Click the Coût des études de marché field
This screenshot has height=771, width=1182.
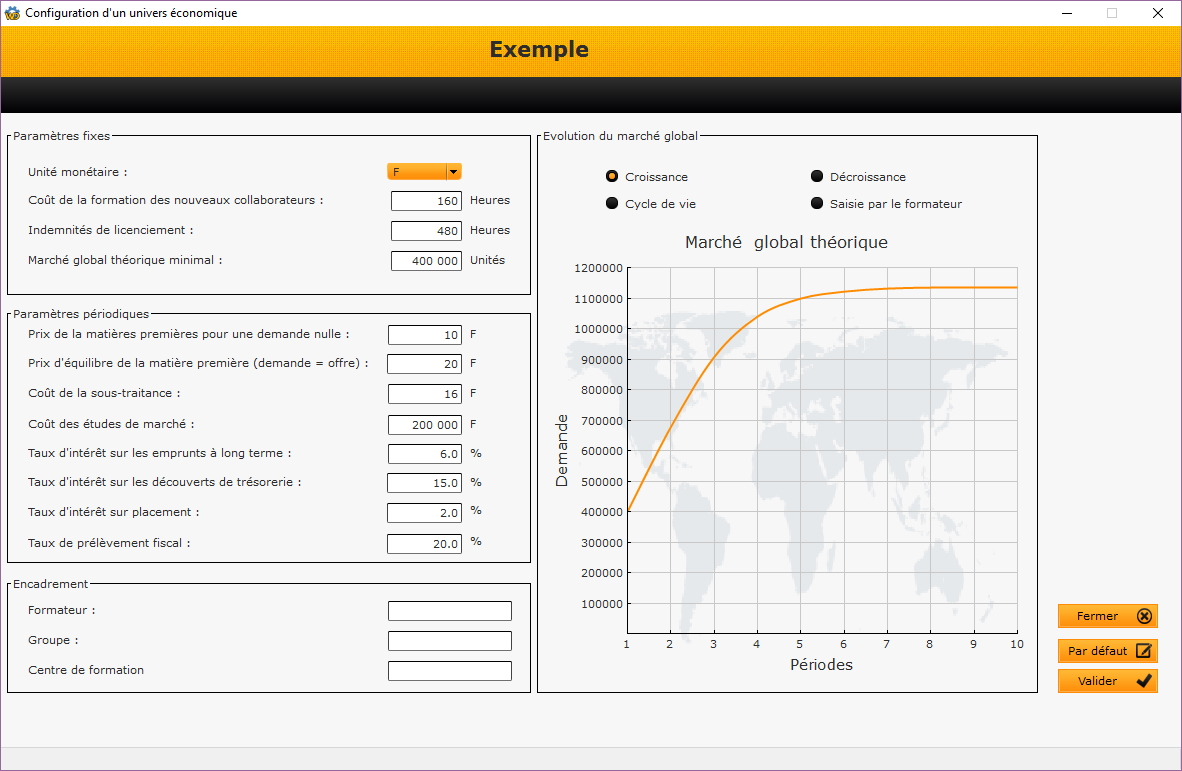pyautogui.click(x=424, y=425)
